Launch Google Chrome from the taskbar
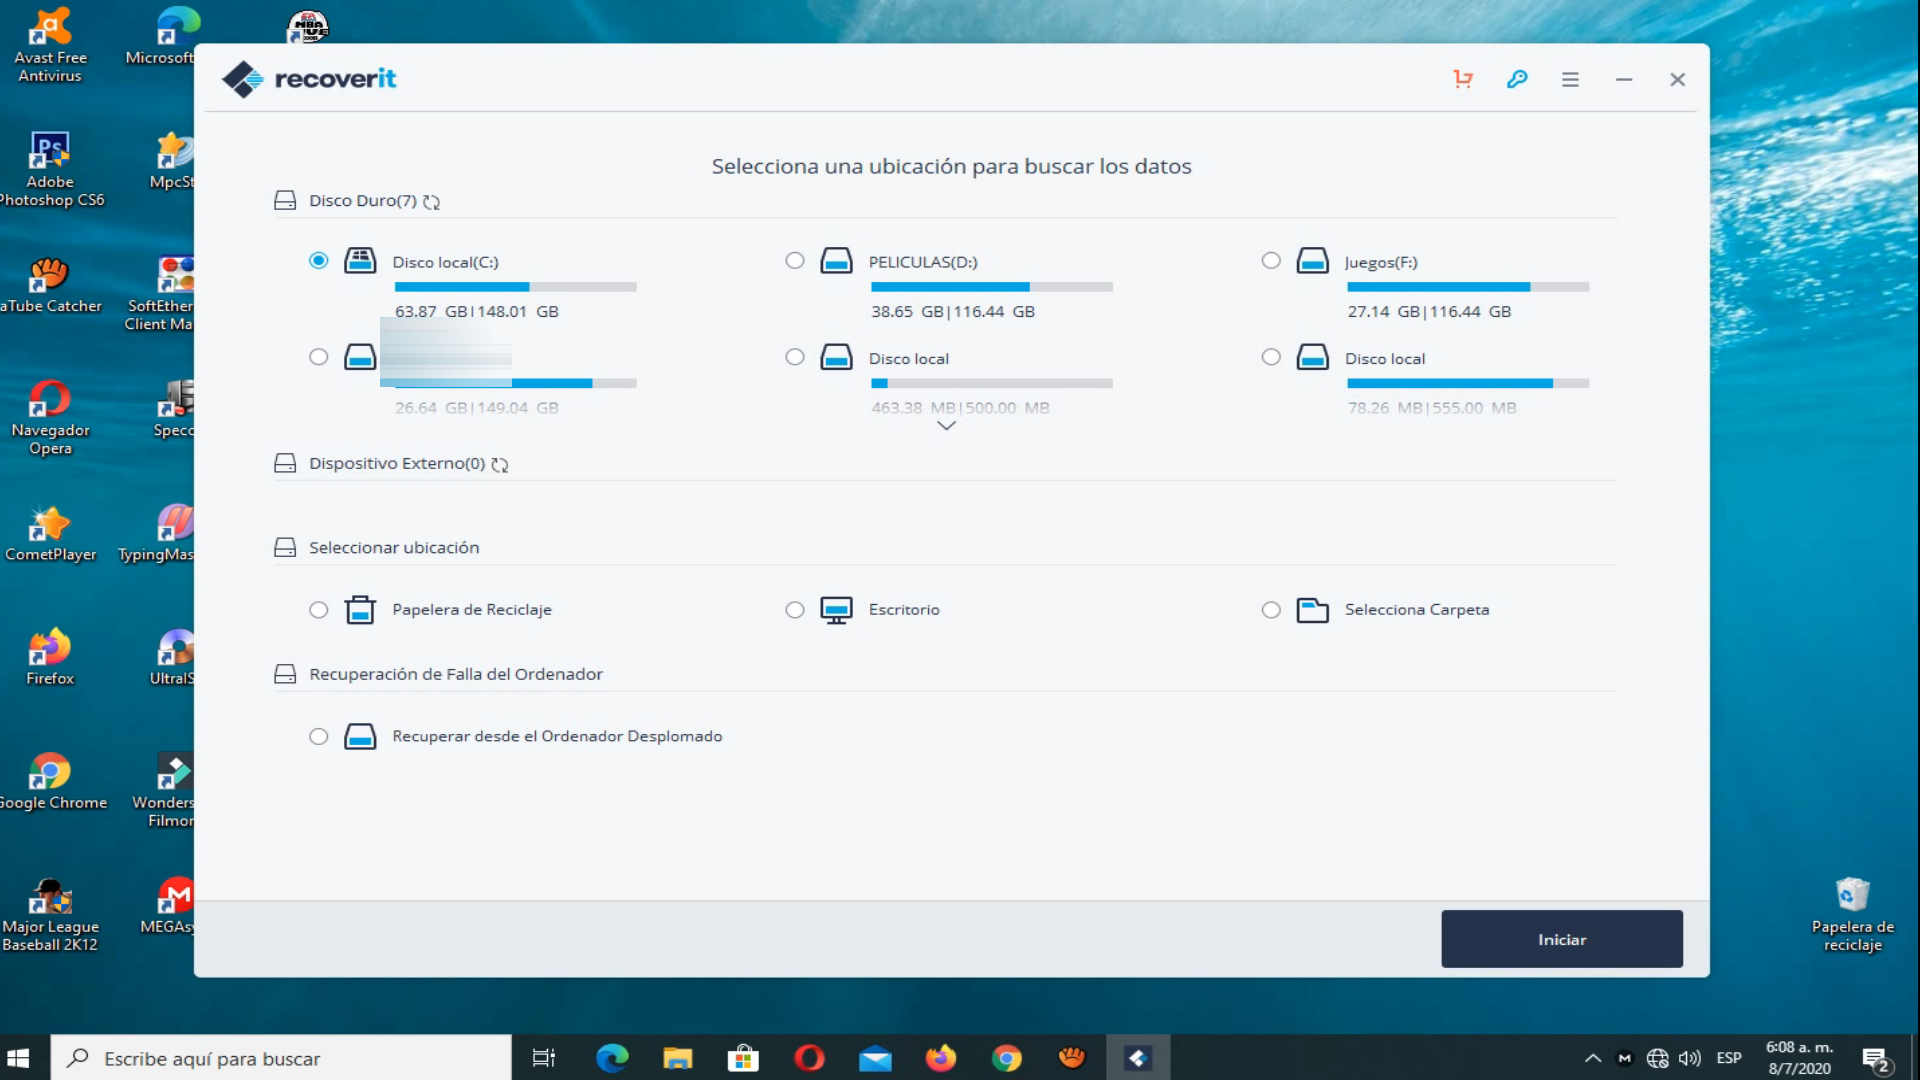Image resolution: width=1920 pixels, height=1080 pixels. [1008, 1057]
